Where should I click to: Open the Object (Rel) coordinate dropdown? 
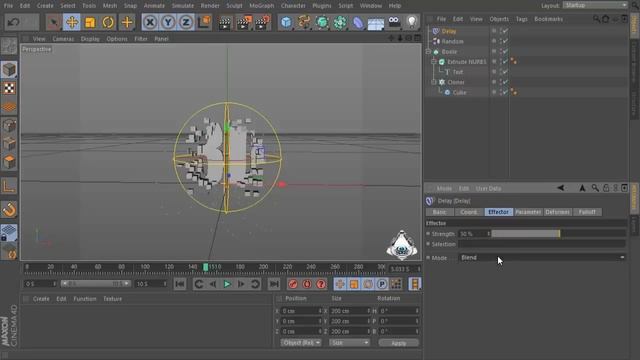click(301, 343)
